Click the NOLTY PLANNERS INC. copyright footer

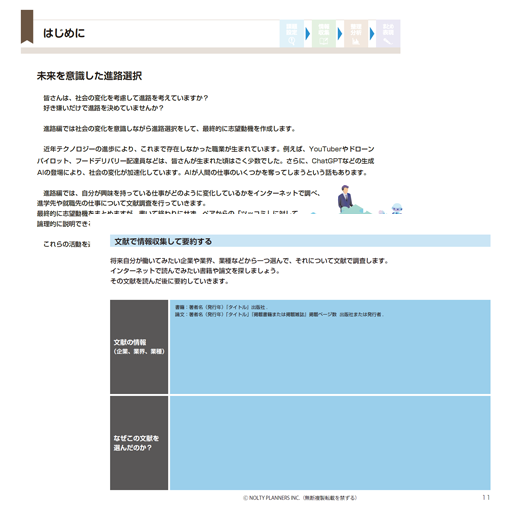tap(300, 498)
